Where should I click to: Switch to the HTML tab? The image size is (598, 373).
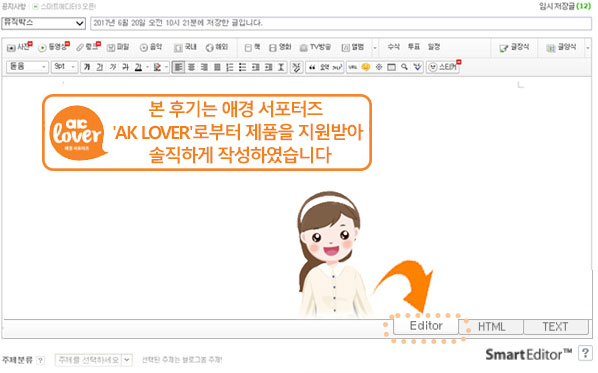pyautogui.click(x=491, y=327)
